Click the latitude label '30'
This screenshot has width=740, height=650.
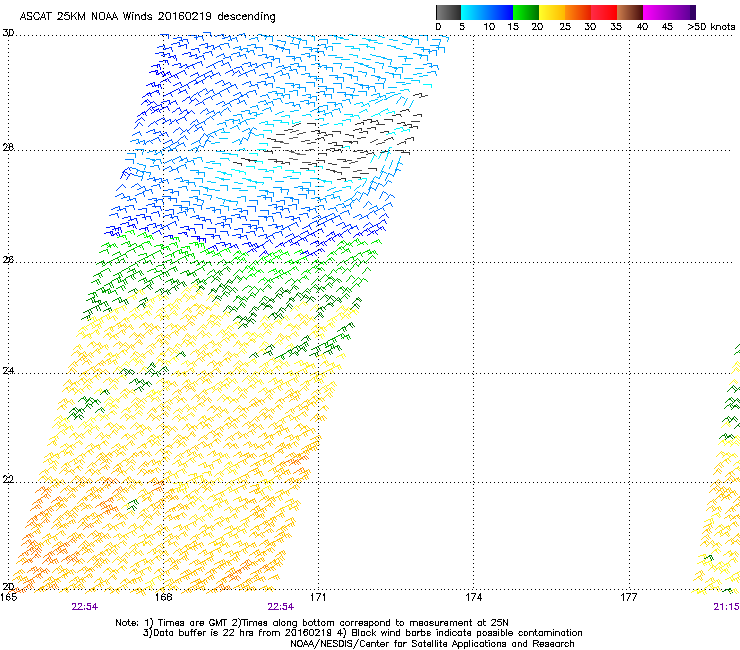pos(8,33)
